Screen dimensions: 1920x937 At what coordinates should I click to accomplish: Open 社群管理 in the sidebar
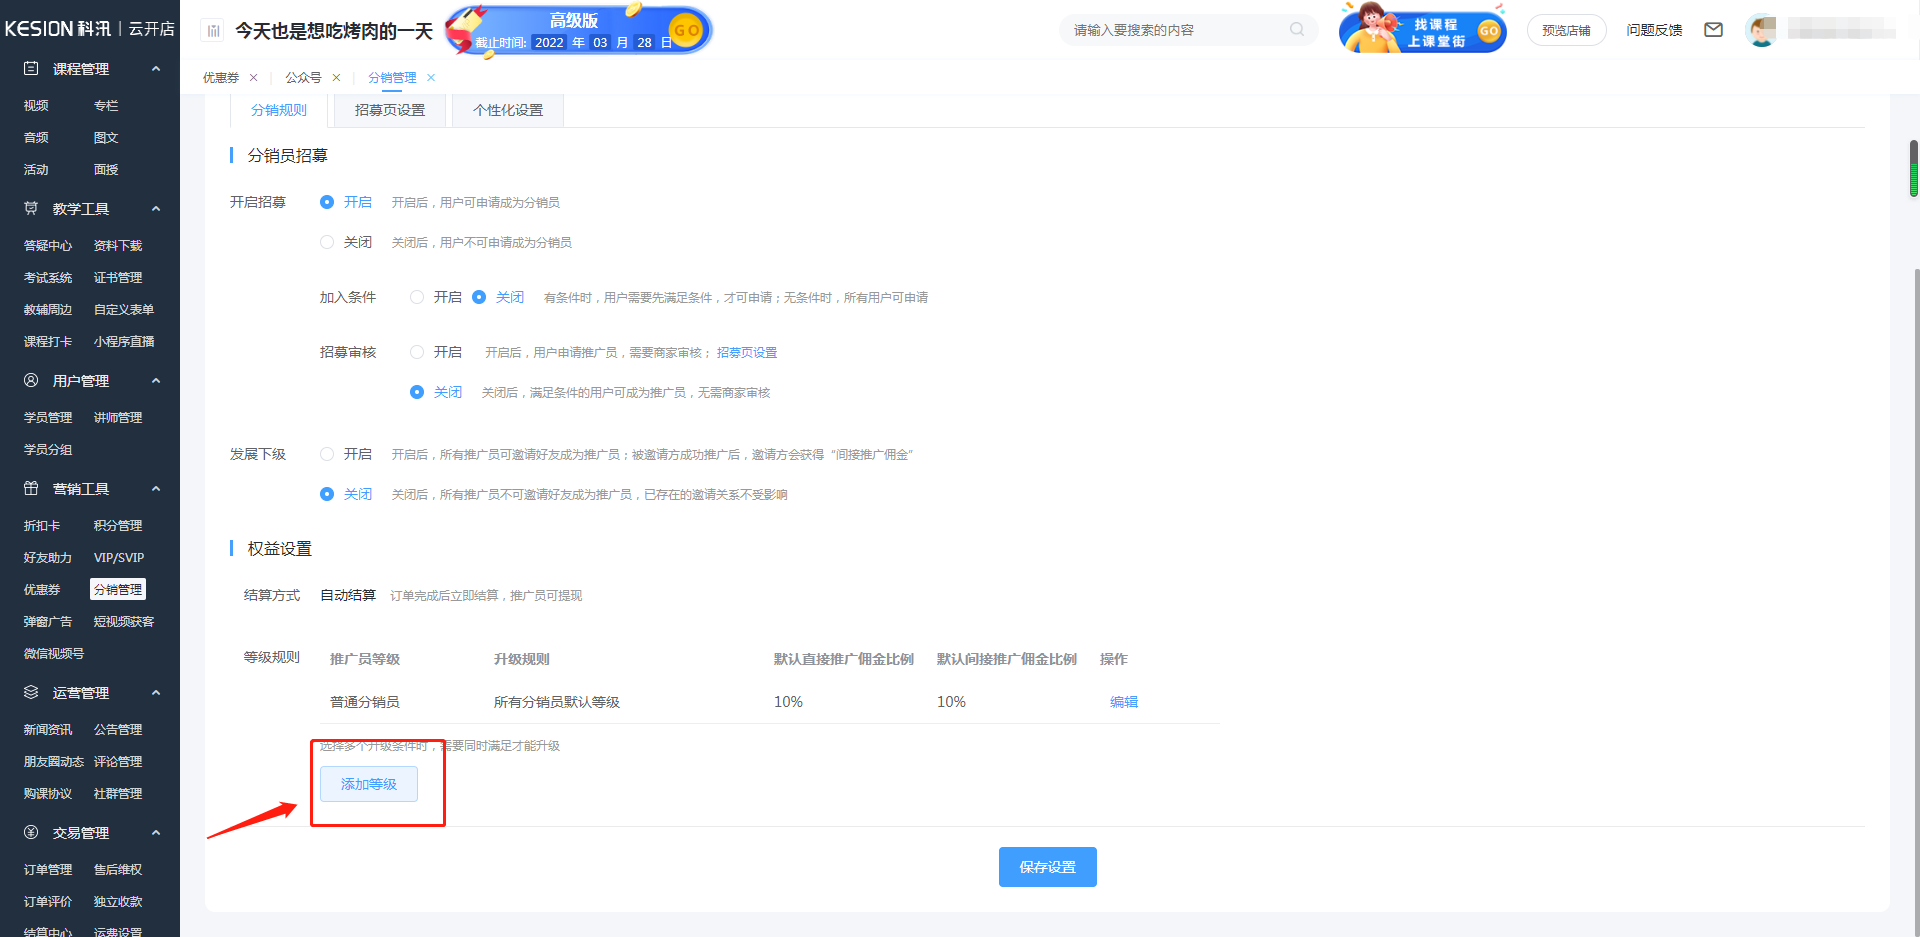point(118,794)
